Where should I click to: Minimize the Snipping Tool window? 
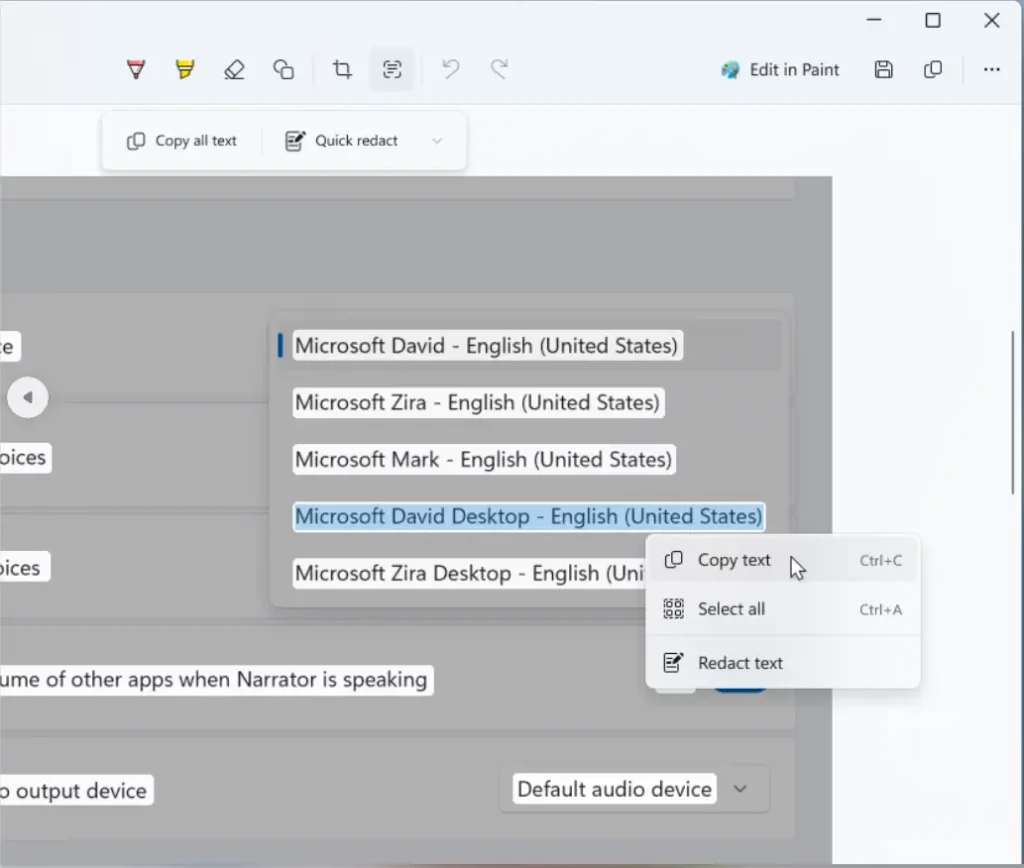pos(874,20)
